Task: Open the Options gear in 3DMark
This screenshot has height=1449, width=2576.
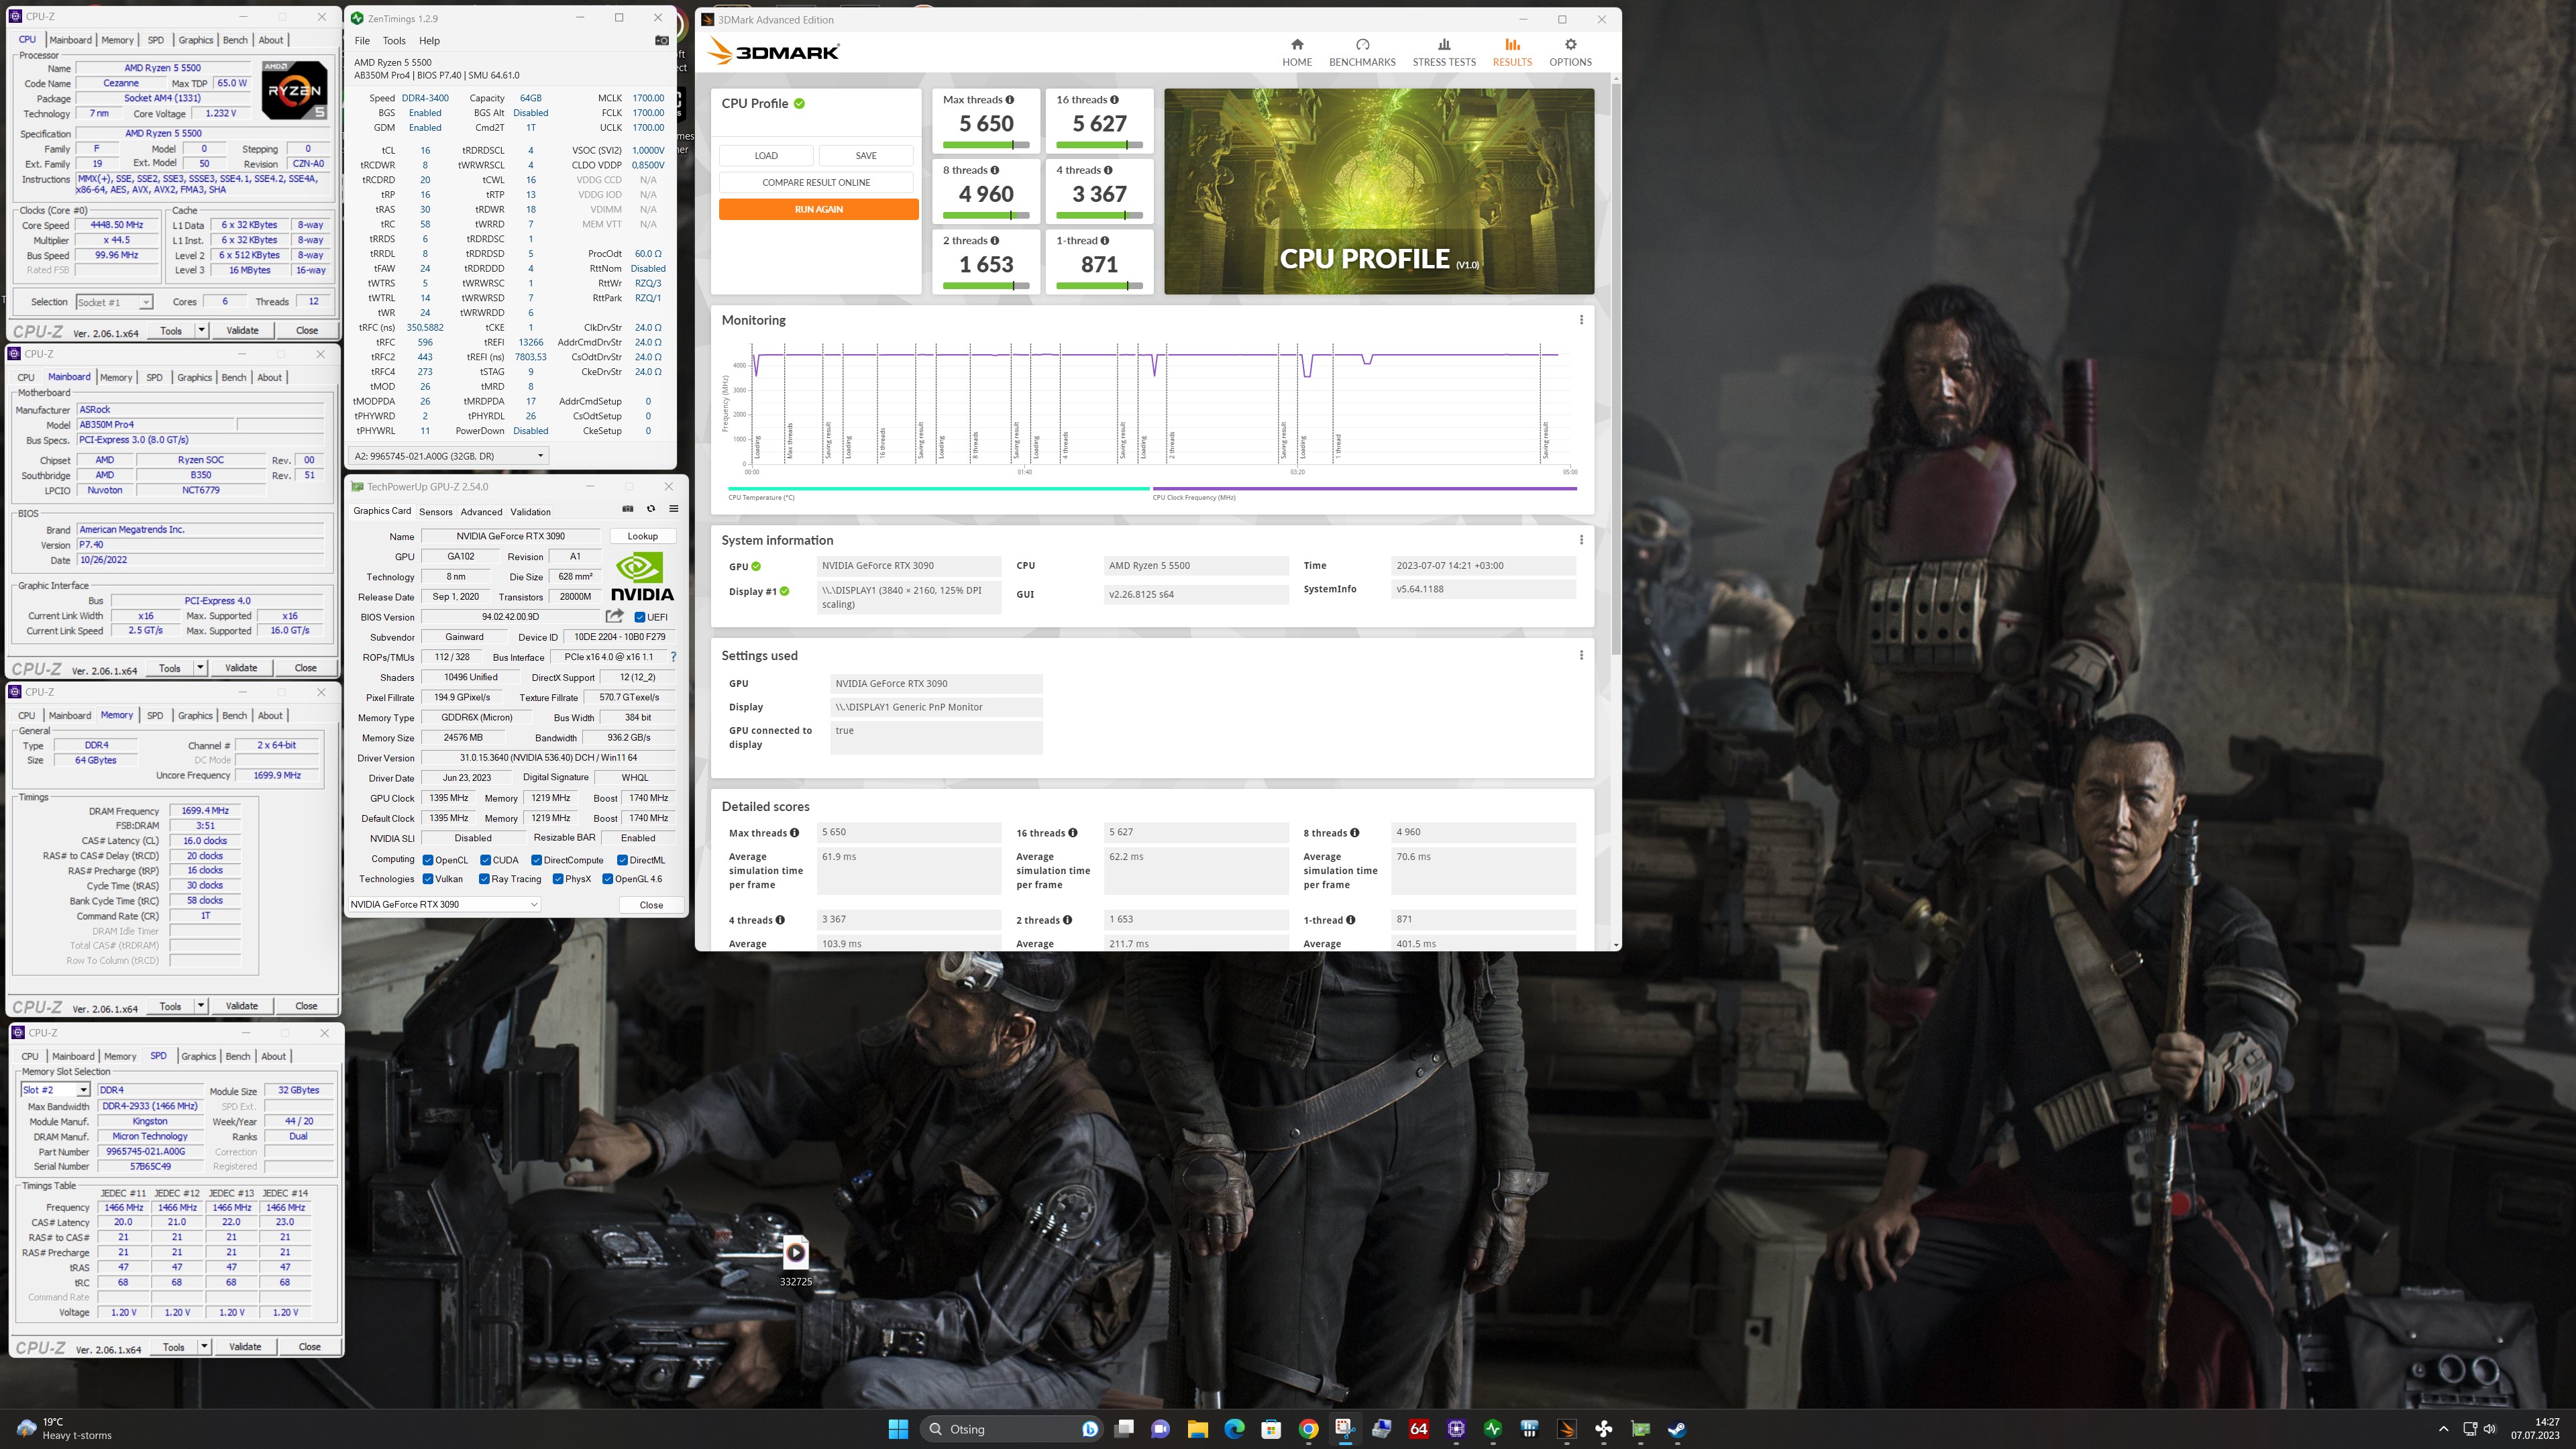Action: pos(1570,53)
